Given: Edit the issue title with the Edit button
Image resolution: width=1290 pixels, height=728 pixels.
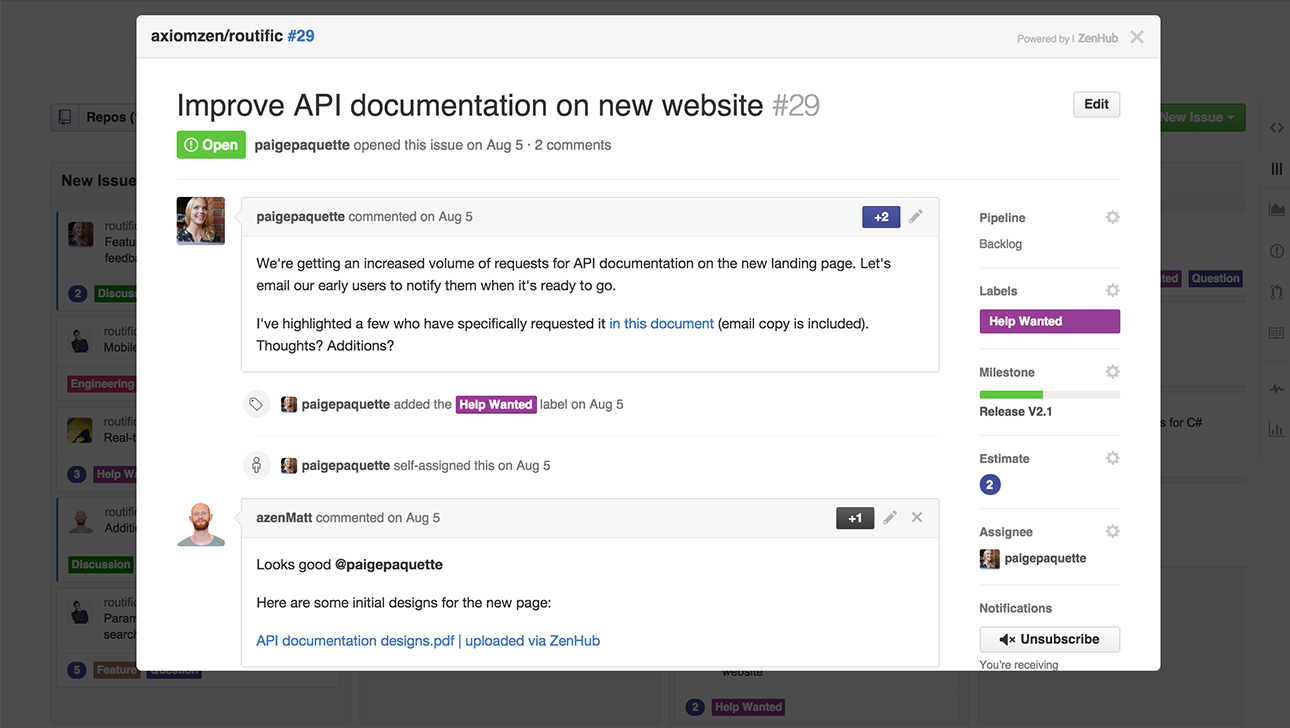Looking at the screenshot, I should coord(1096,104).
